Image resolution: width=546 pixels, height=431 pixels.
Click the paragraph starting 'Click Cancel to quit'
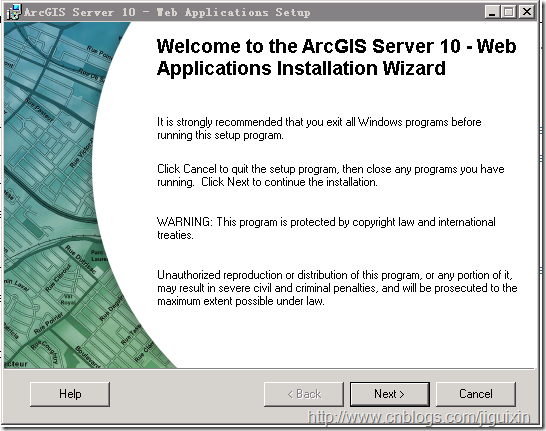point(330,175)
